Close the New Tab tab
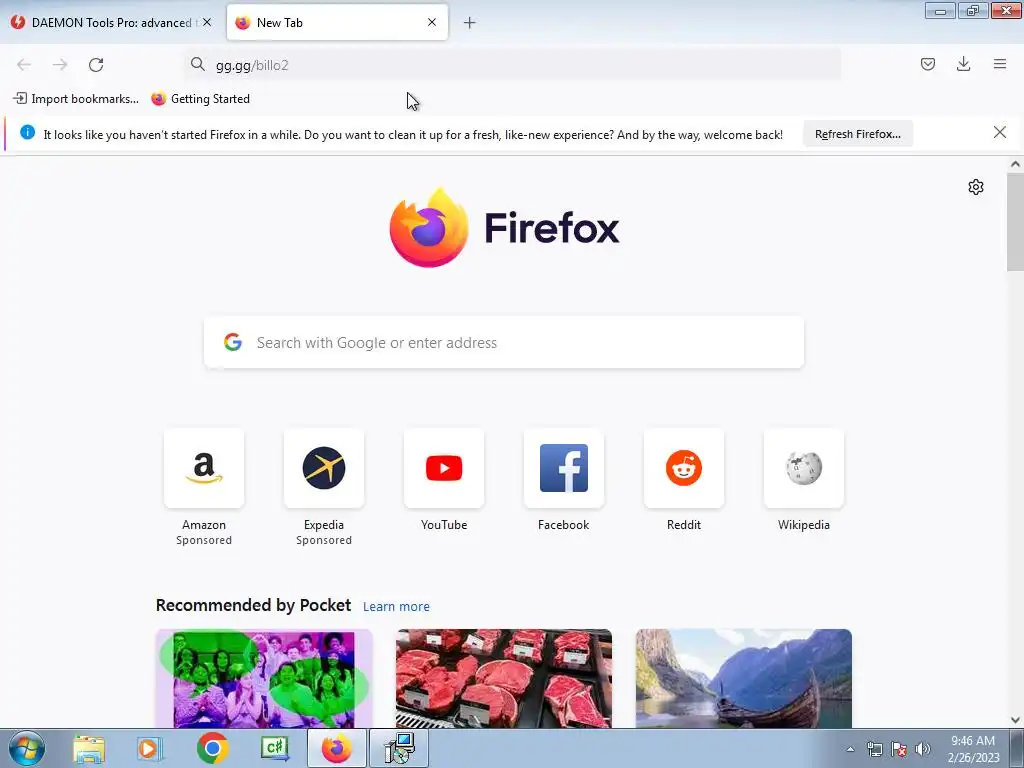1024x768 pixels. point(432,22)
